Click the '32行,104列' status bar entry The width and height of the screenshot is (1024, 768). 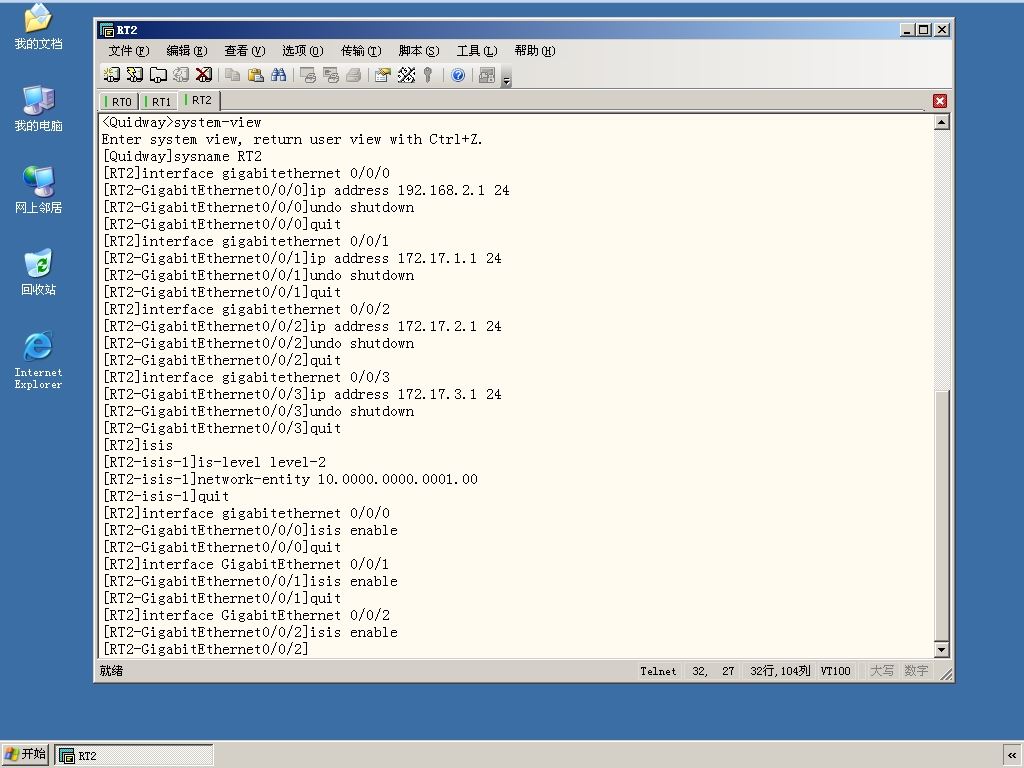click(x=780, y=671)
